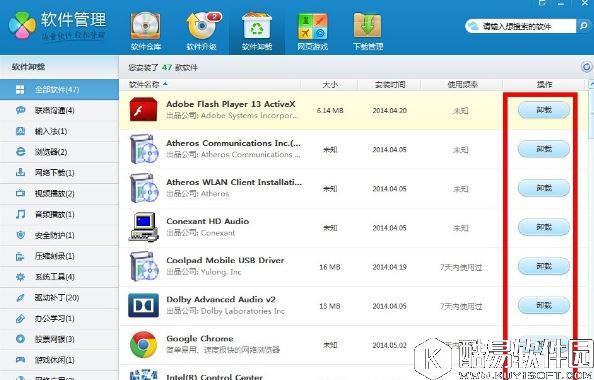The width and height of the screenshot is (594, 380).
Task: Sort by the 大小 size column
Action: [330, 84]
